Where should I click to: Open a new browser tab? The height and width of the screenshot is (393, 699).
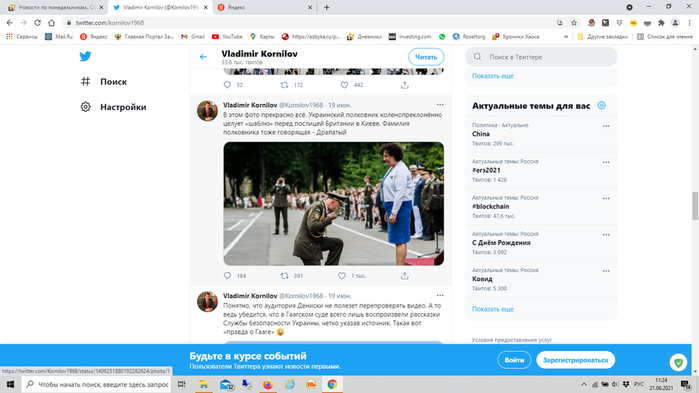(x=326, y=7)
